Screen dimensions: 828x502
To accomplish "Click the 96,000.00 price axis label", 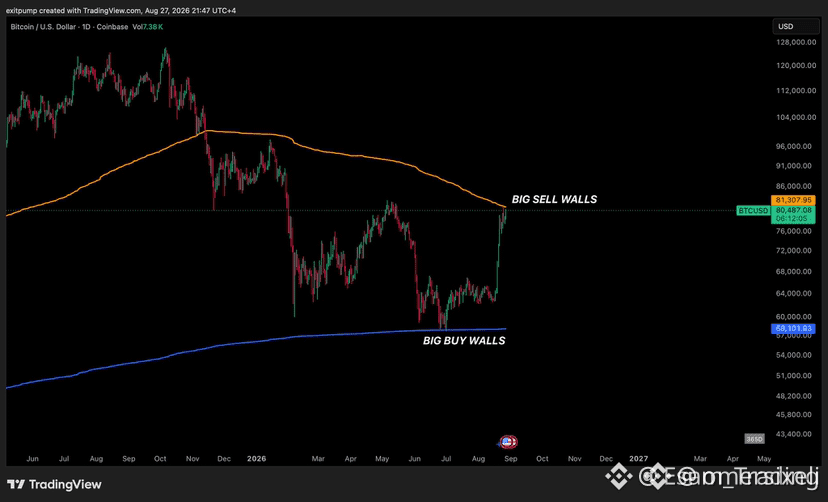I will point(795,146).
